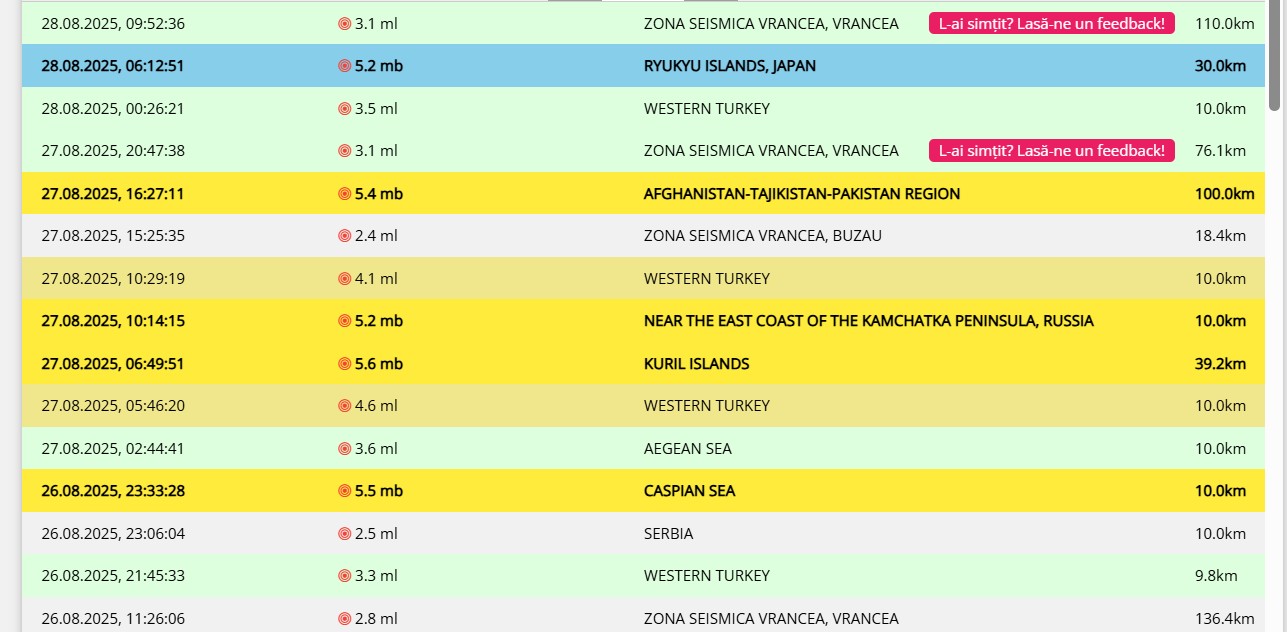
Task: Click the seismic icon beside Ryukyu Islands 5.2 mb
Action: [x=345, y=66]
